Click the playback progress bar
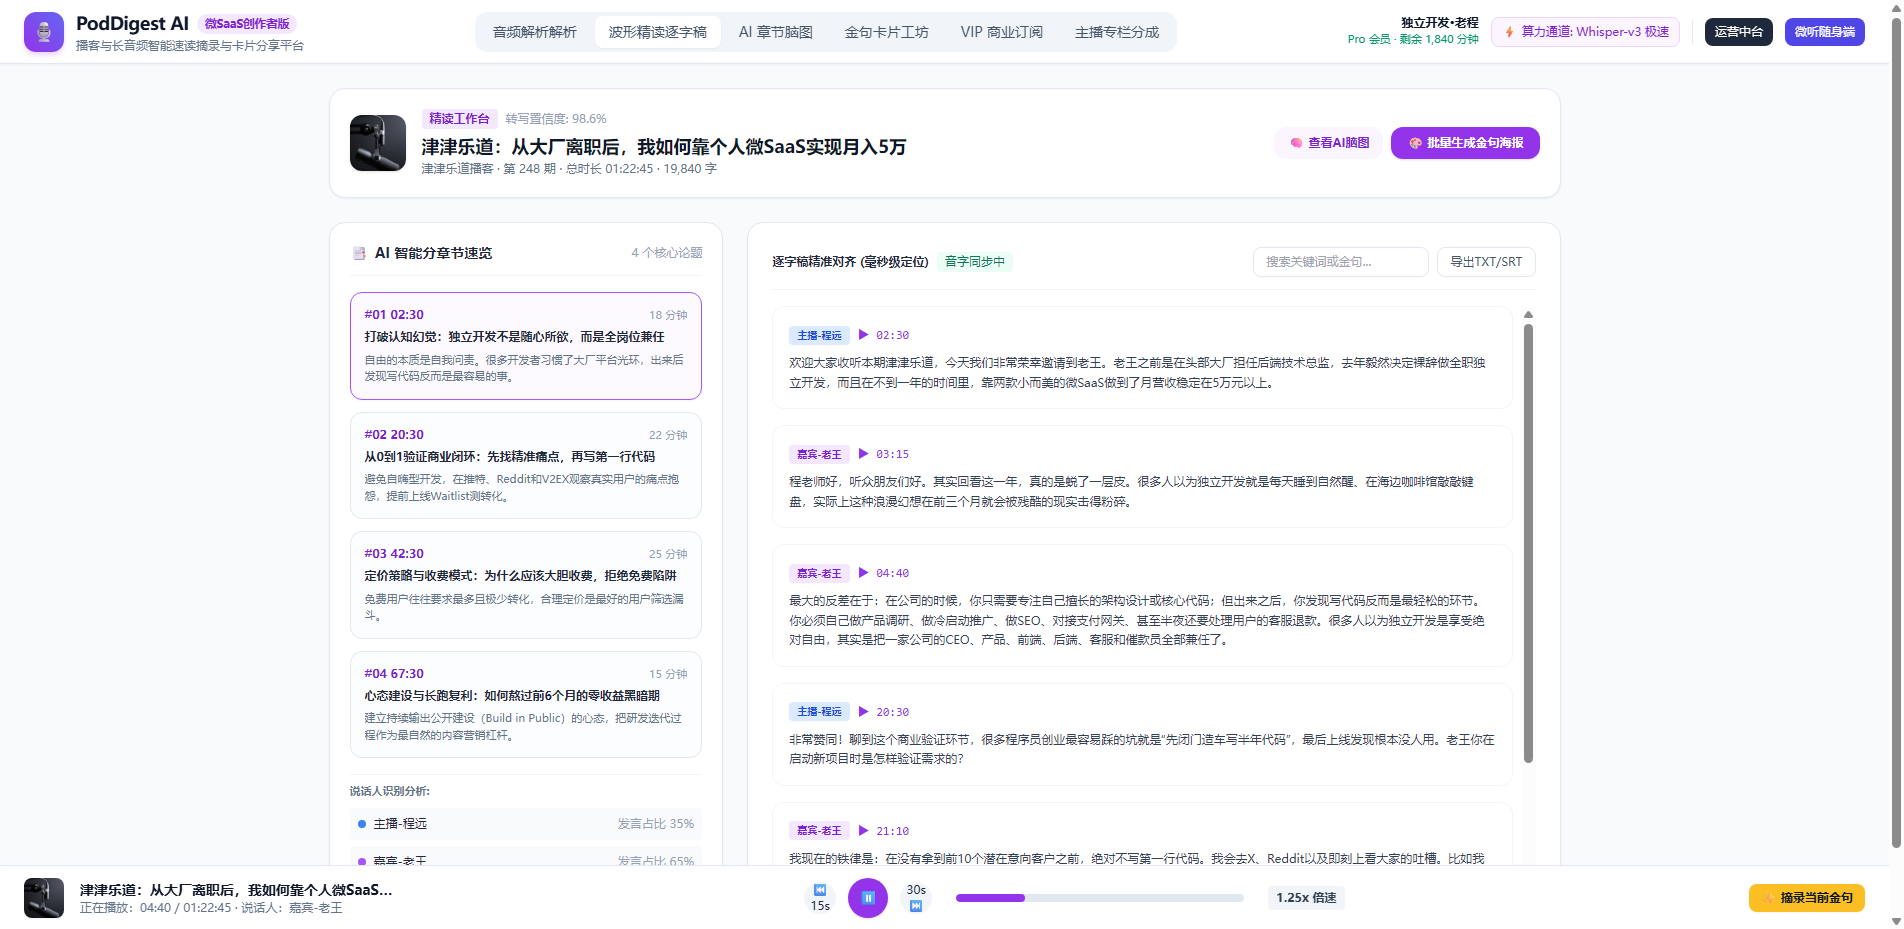The image size is (1904, 929). click(1100, 898)
